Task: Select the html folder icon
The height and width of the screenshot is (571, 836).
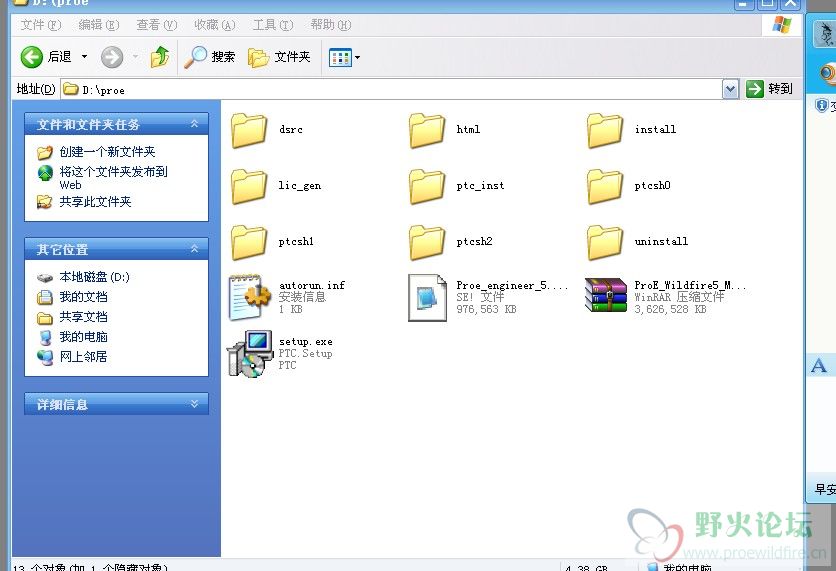Action: 427,130
